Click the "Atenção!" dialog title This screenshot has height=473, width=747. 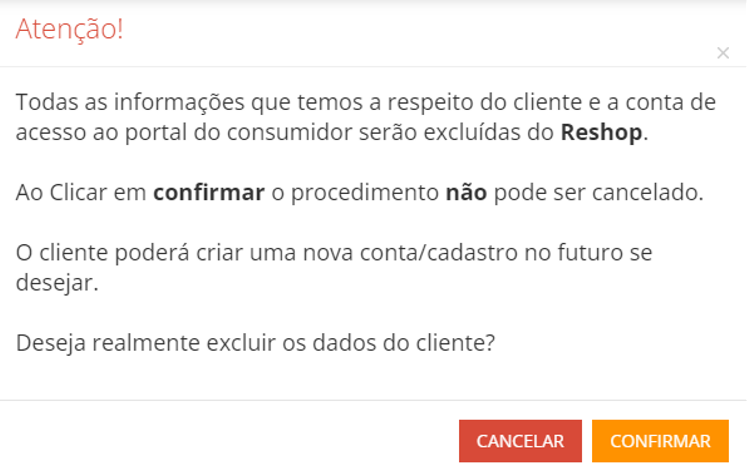(69, 29)
